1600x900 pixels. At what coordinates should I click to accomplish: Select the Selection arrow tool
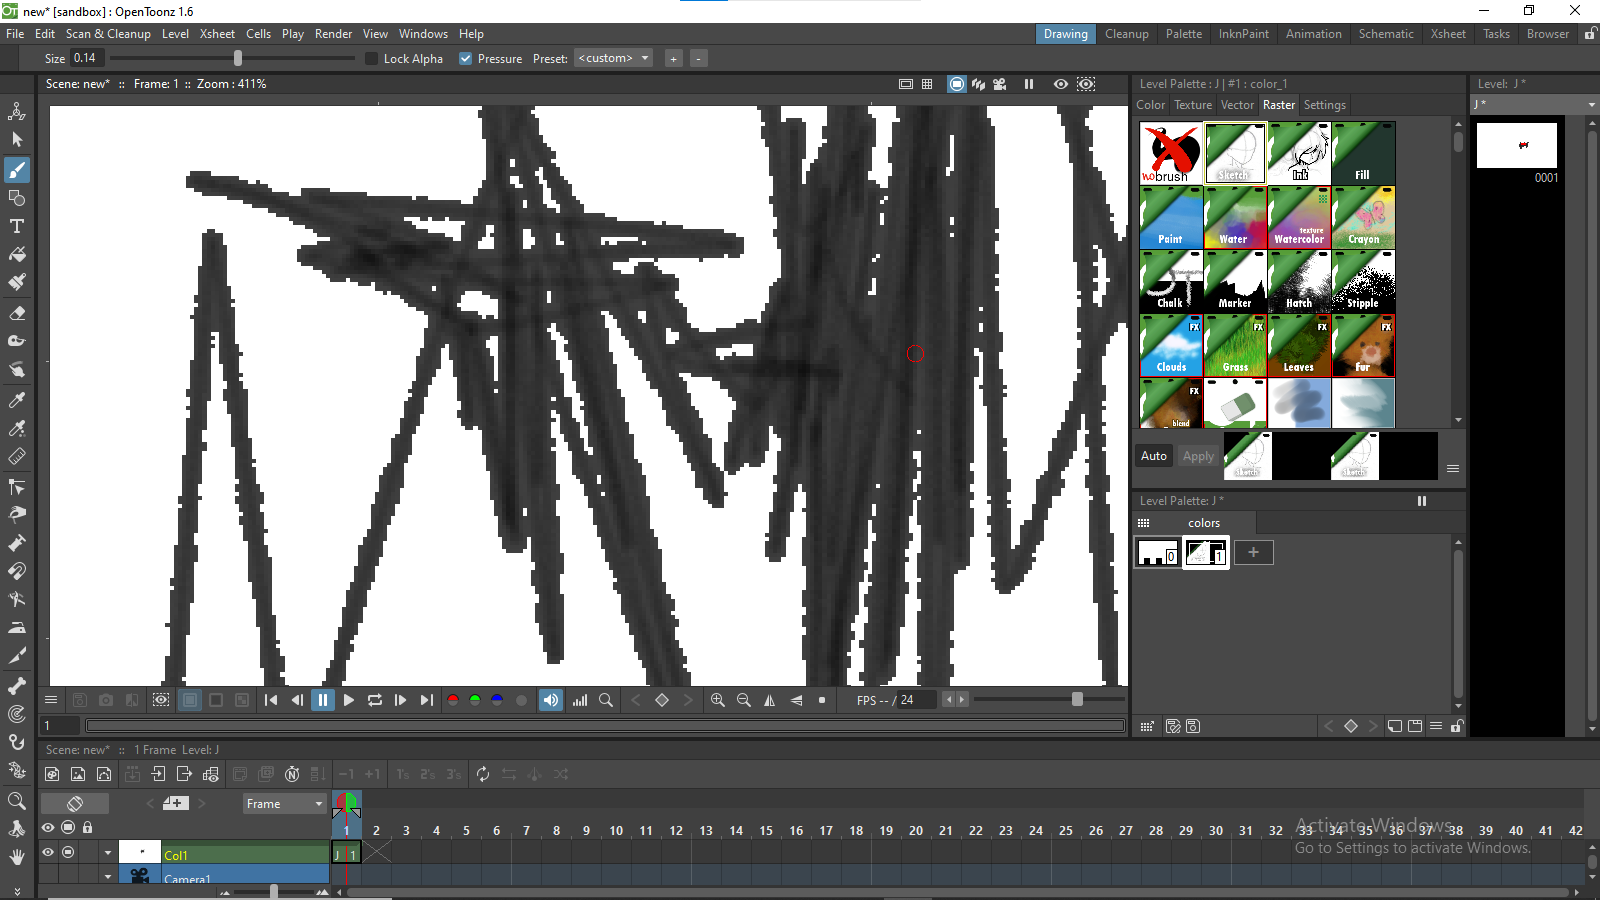pos(17,140)
